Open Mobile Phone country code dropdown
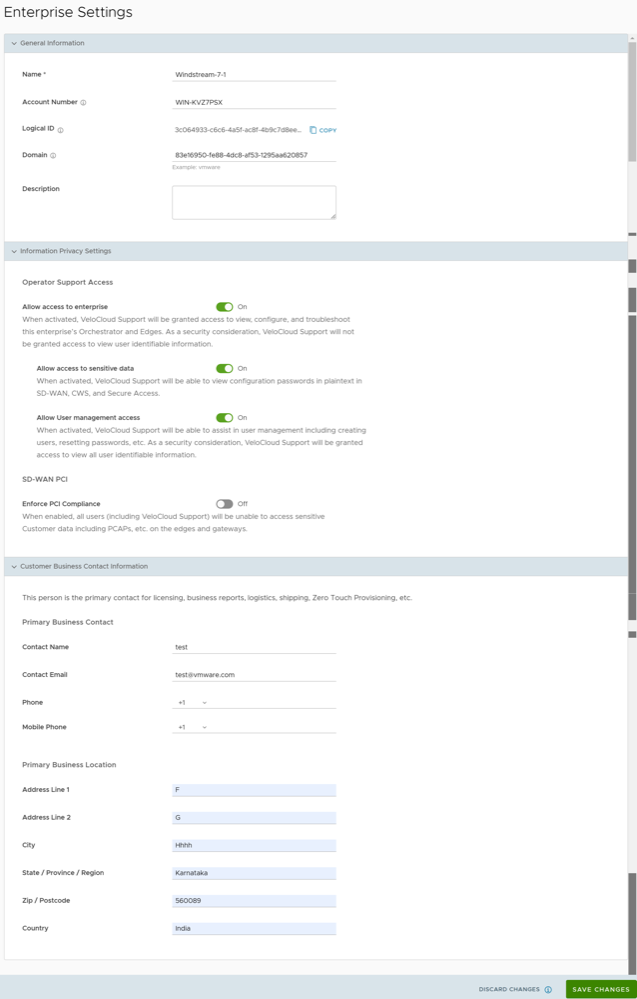The width and height of the screenshot is (637, 999). 192,727
